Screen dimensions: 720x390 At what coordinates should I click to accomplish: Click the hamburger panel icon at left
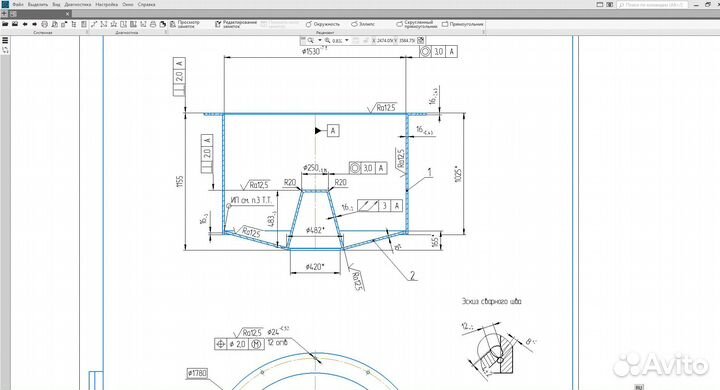[x=6, y=40]
